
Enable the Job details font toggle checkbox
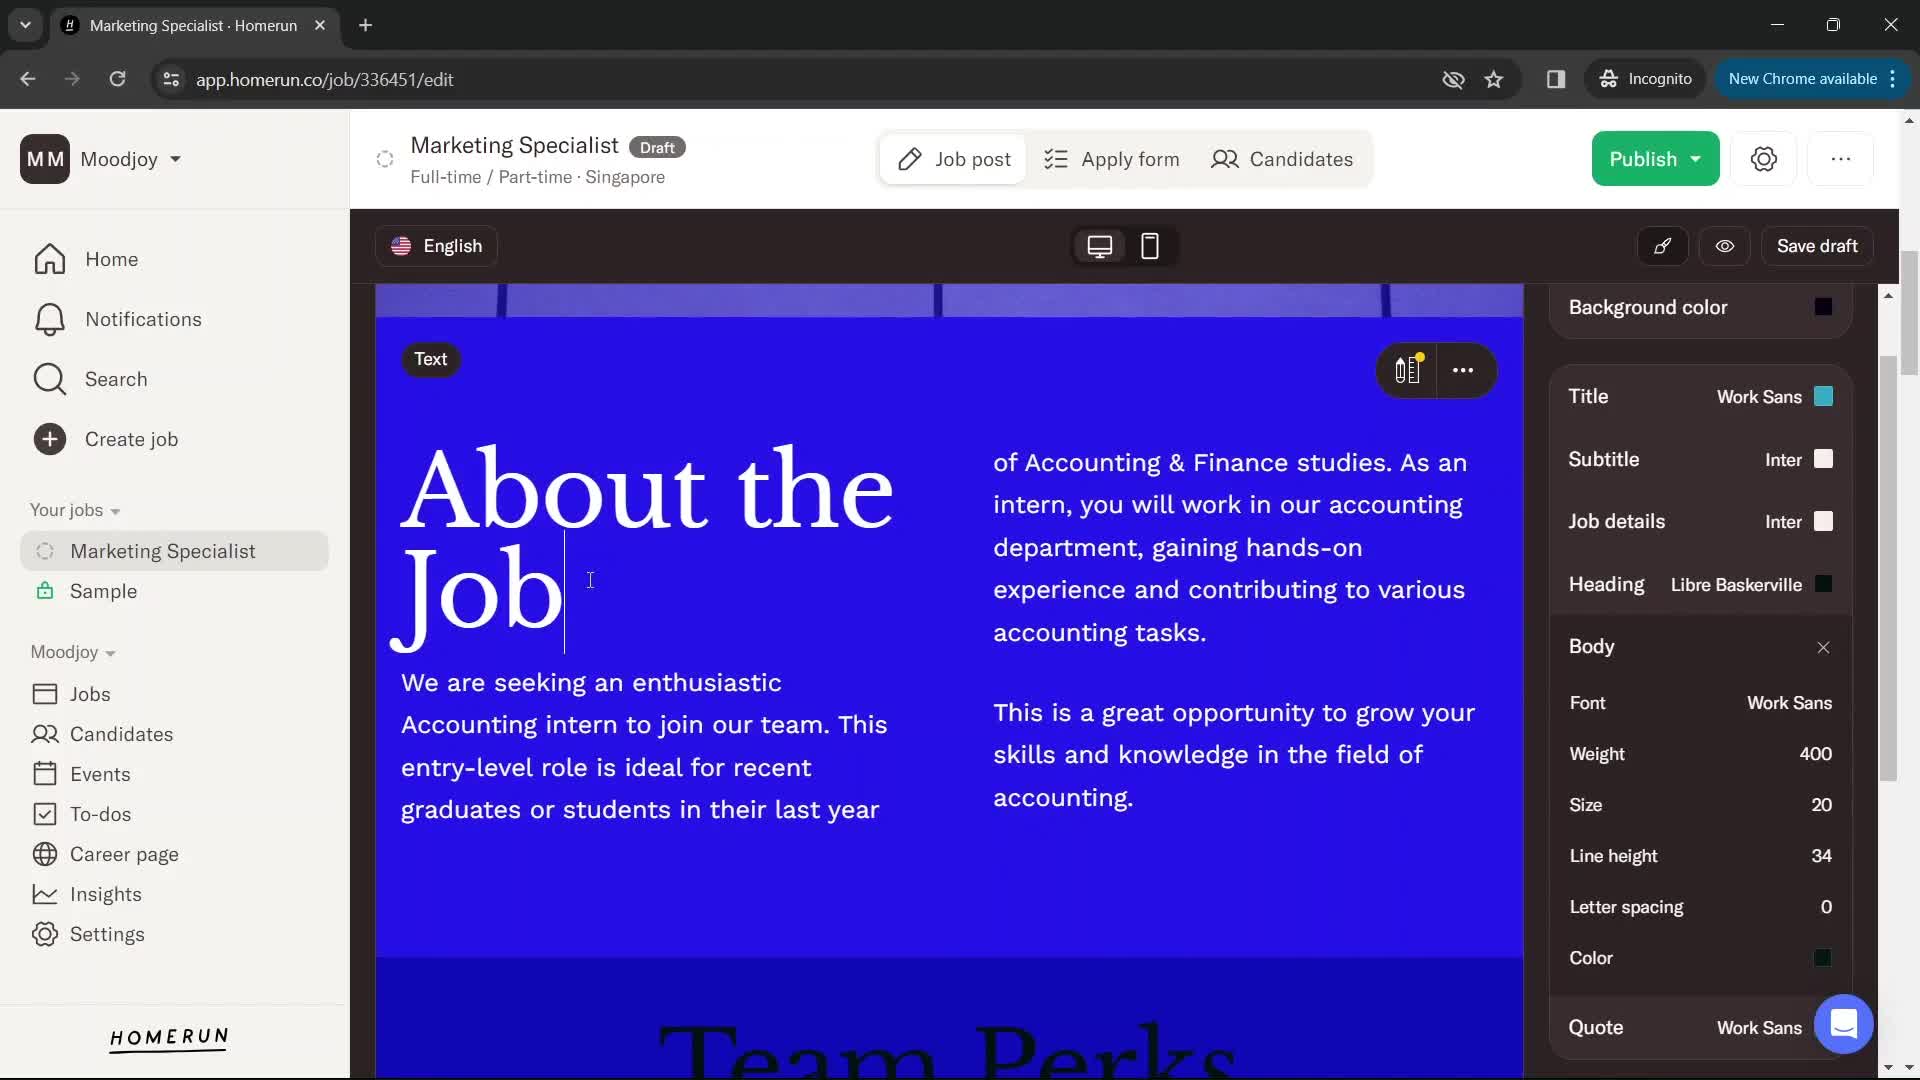coord(1825,522)
